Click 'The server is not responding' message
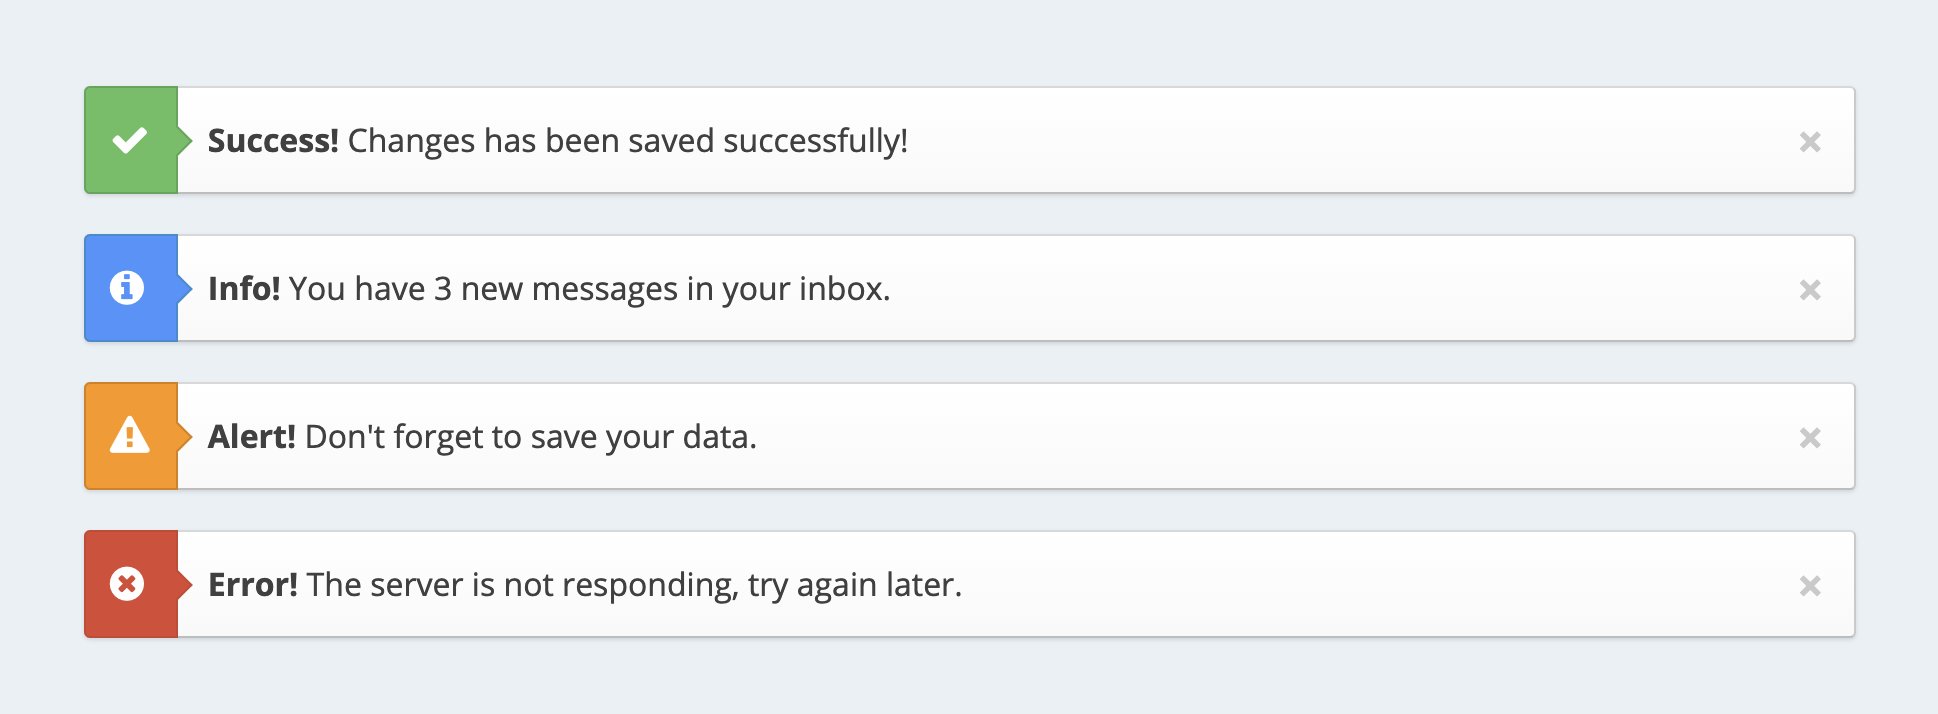Viewport: 1938px width, 714px height. pos(518,585)
